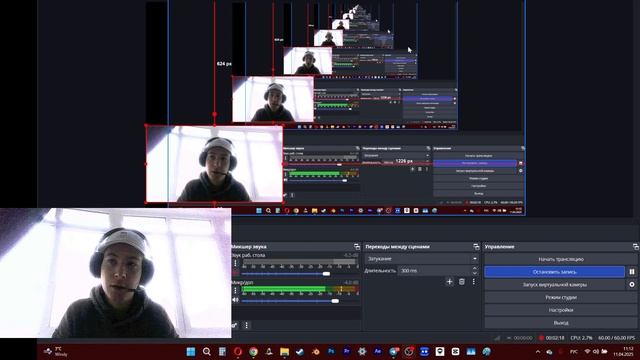Click the Длительность label
Image resolution: width=640 pixels, height=360 pixels.
(x=380, y=271)
